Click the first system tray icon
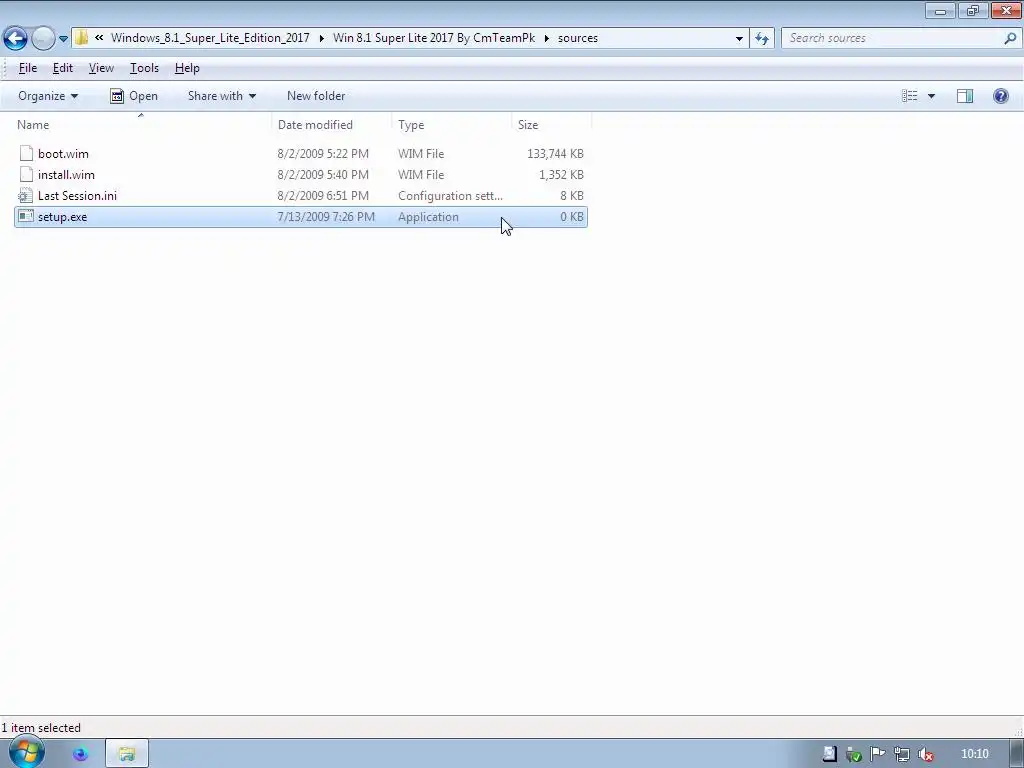Image resolution: width=1024 pixels, height=768 pixels. click(829, 754)
